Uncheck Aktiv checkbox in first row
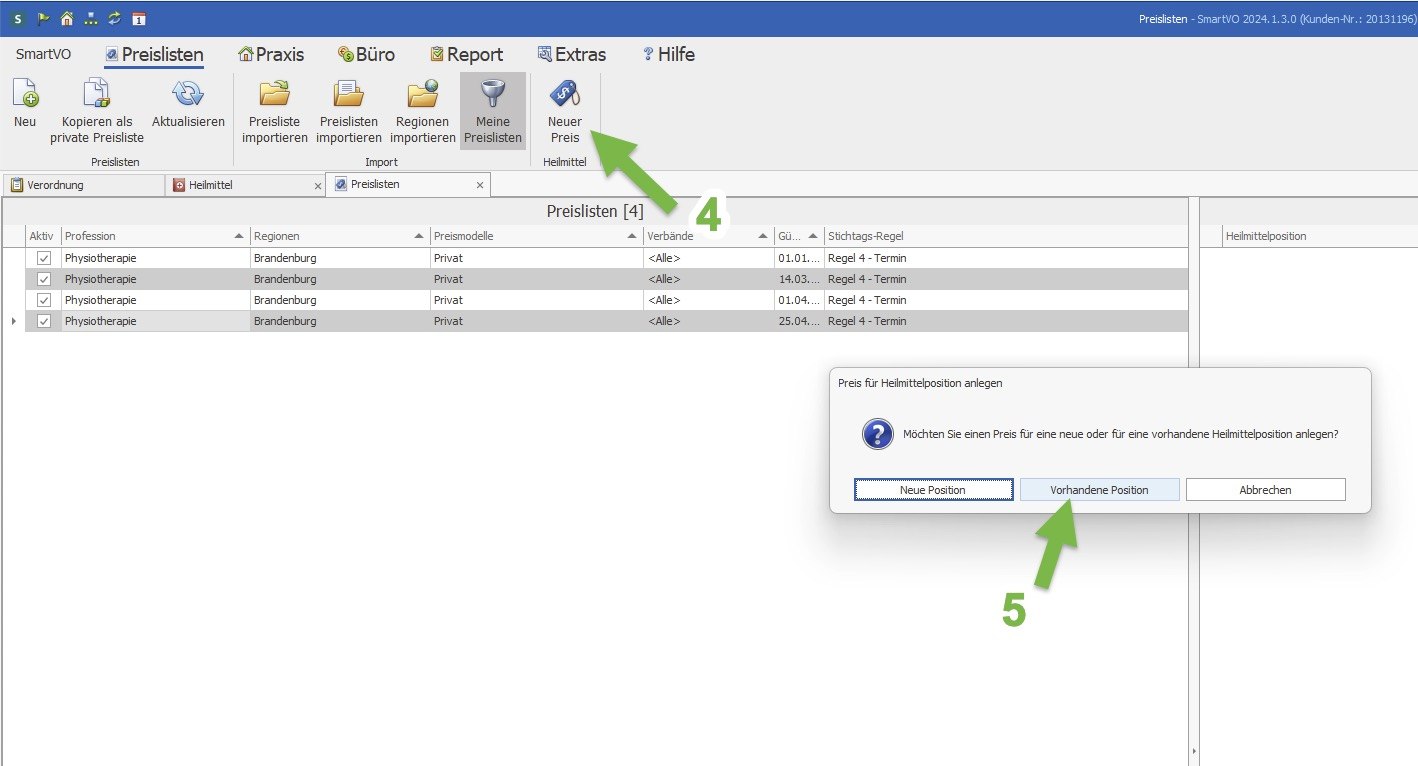1418x766 pixels. [44, 258]
